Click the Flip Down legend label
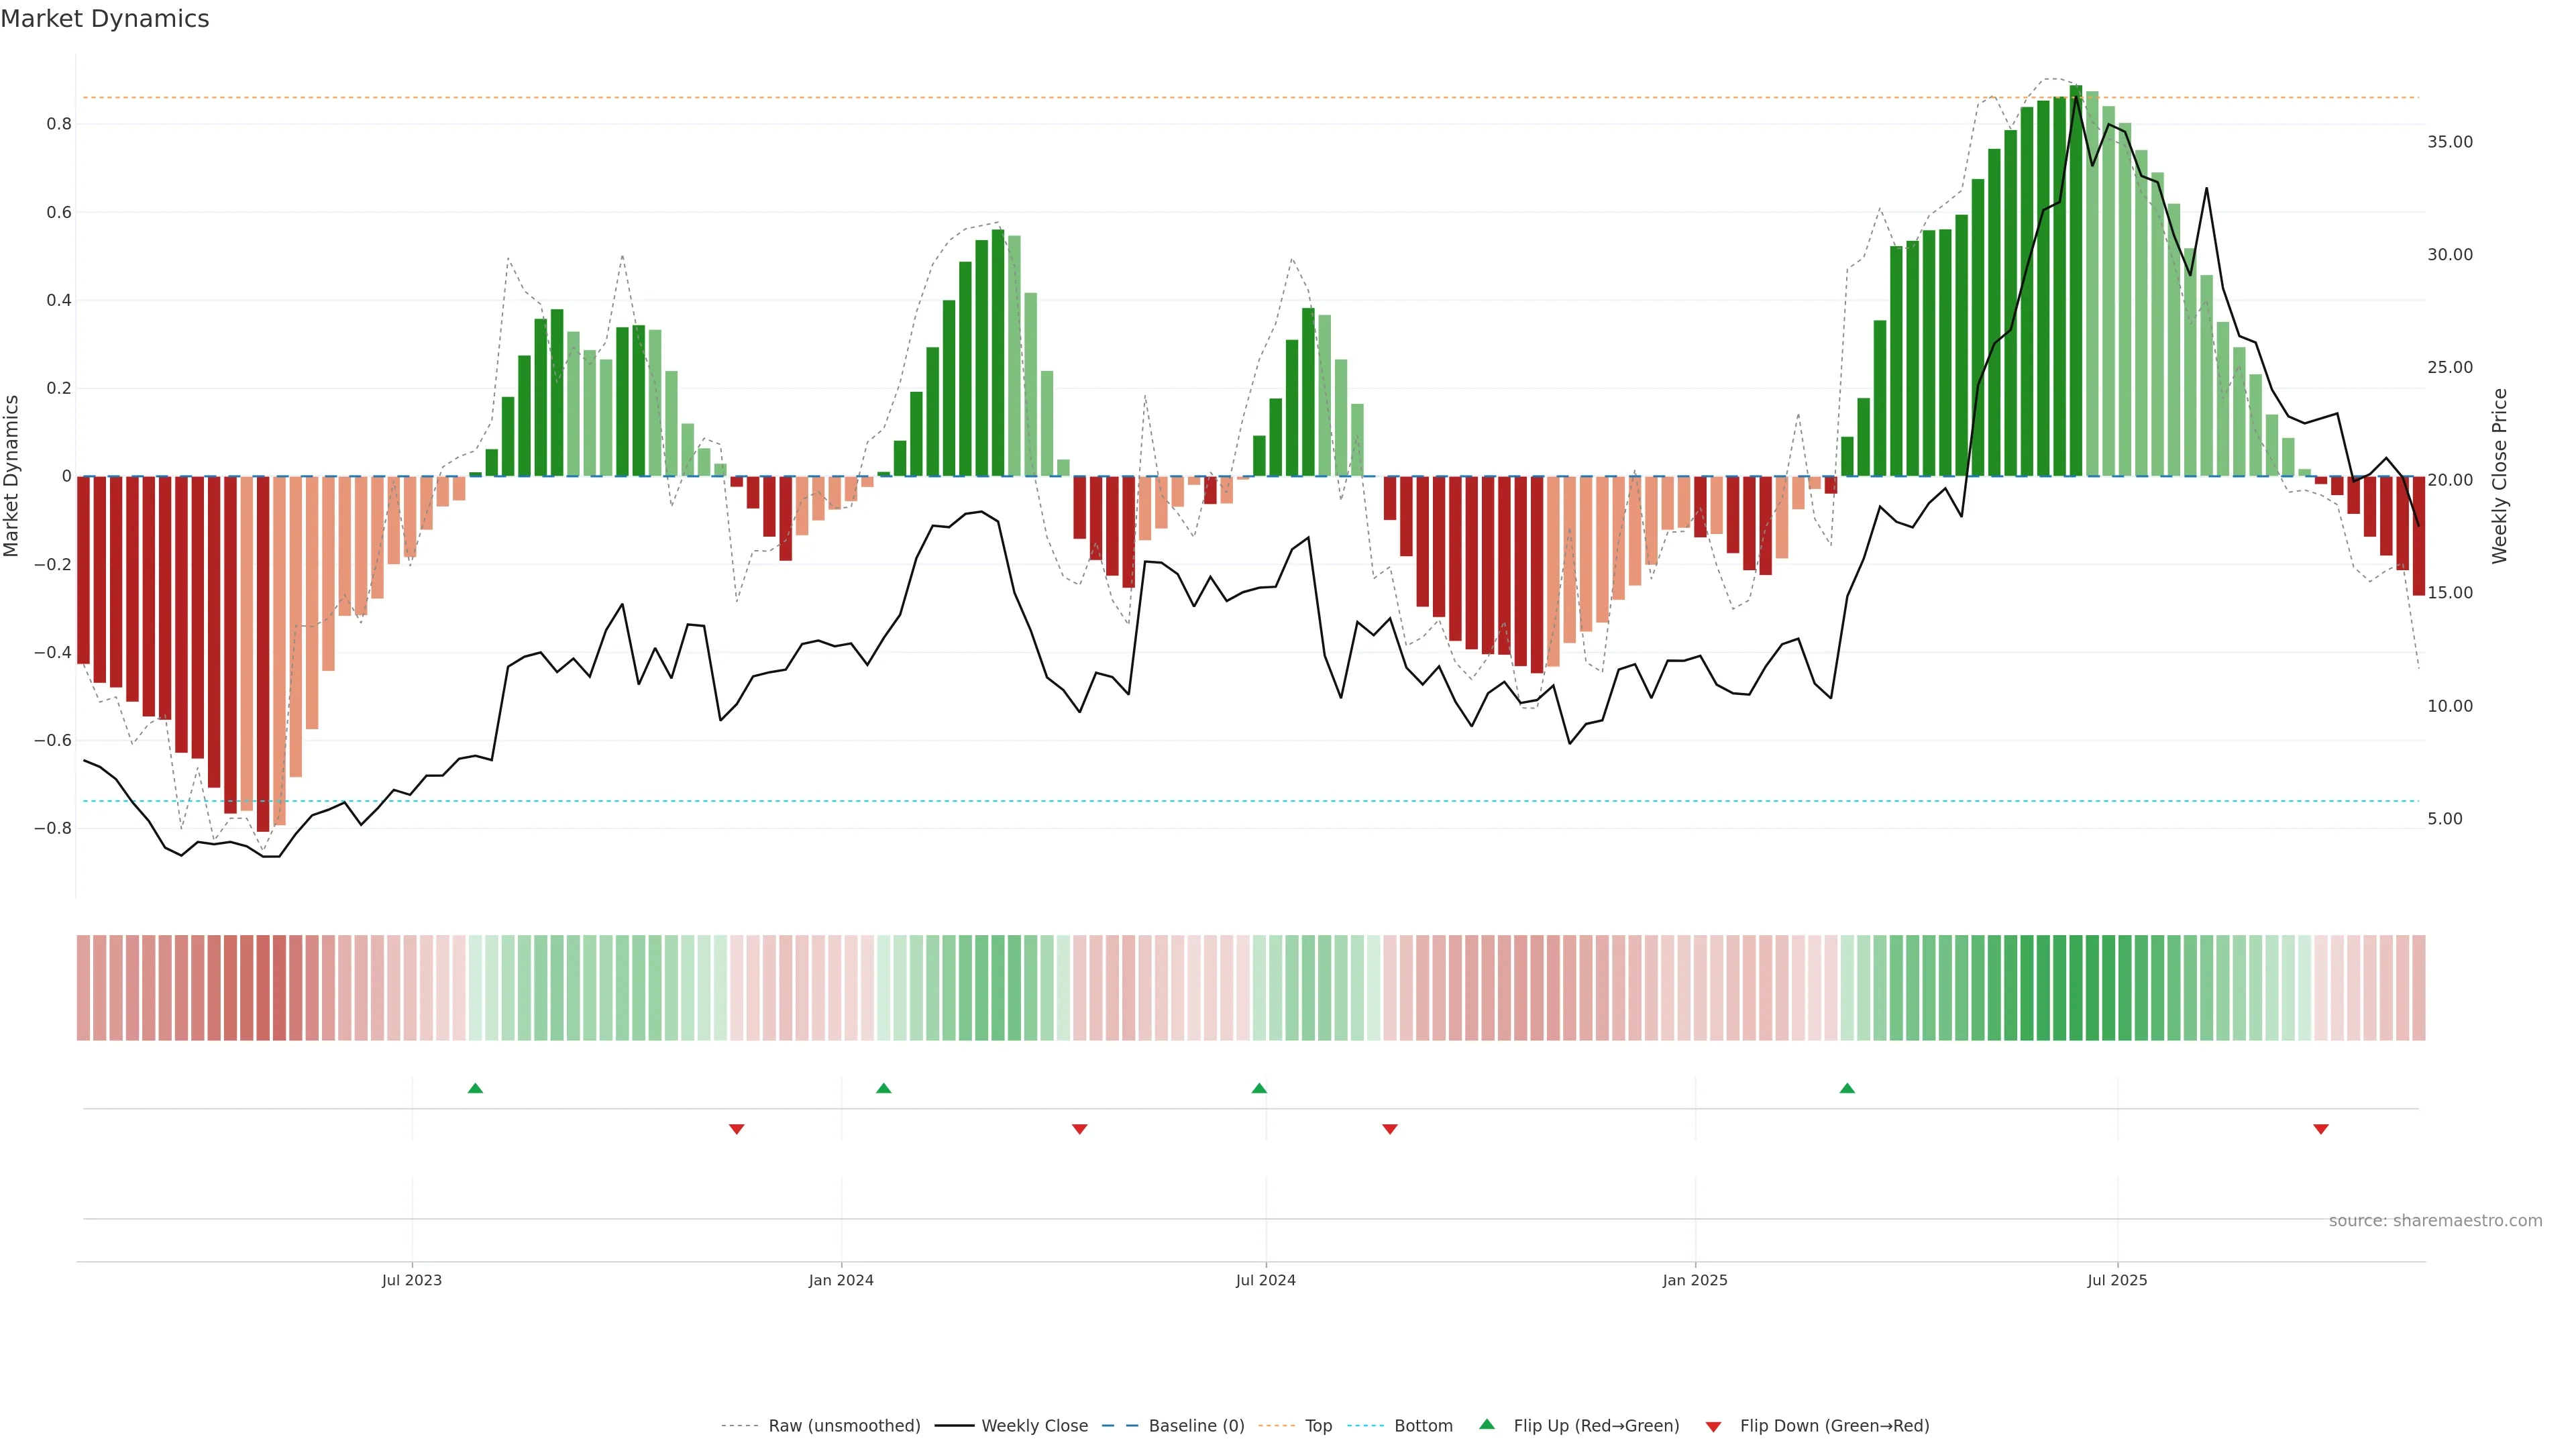 1834,1426
